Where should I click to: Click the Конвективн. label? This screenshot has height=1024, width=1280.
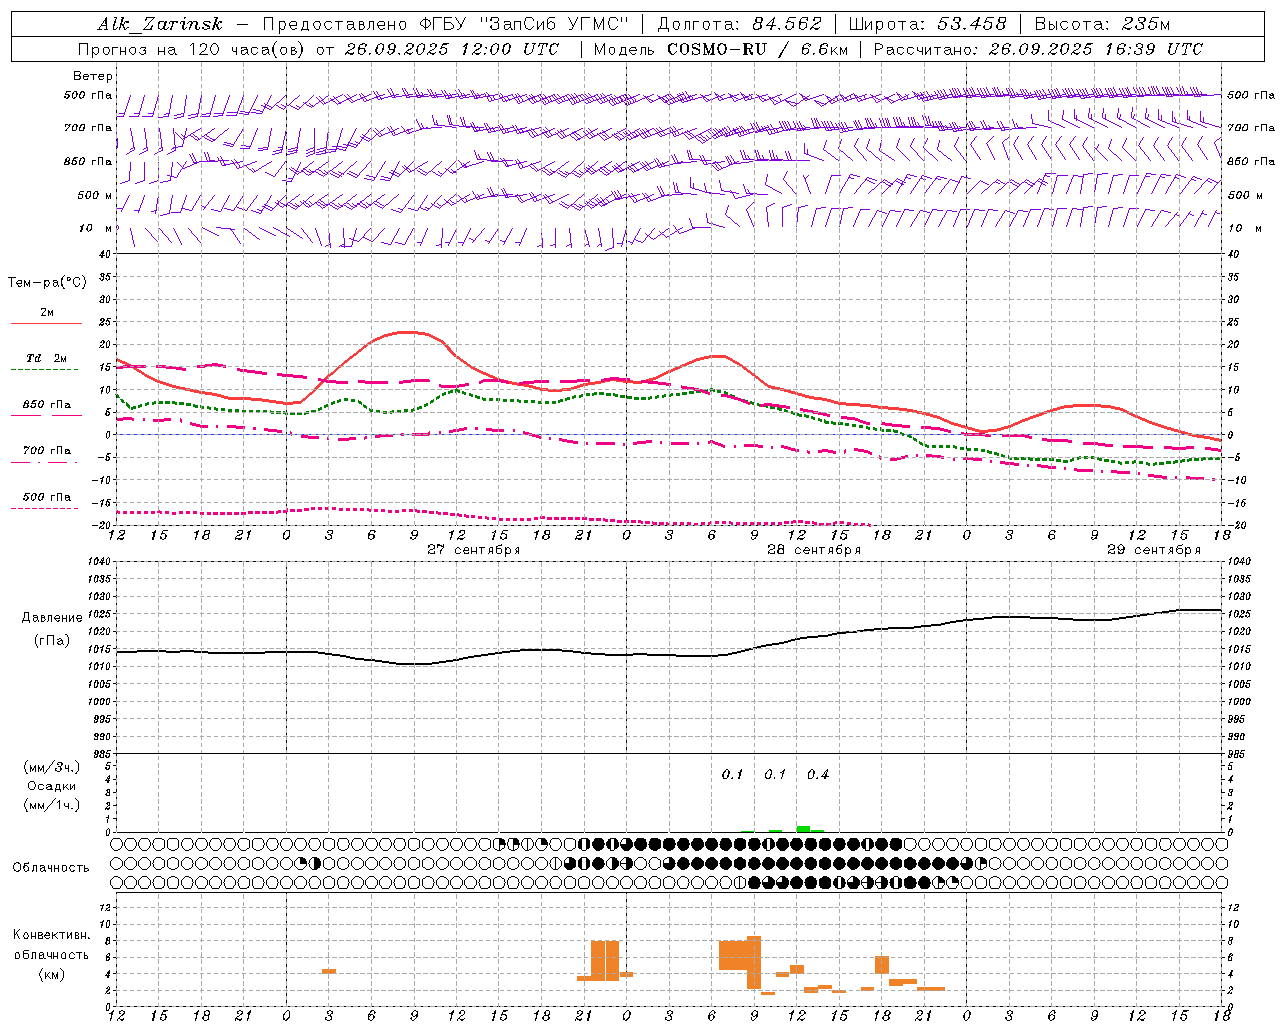(52, 935)
